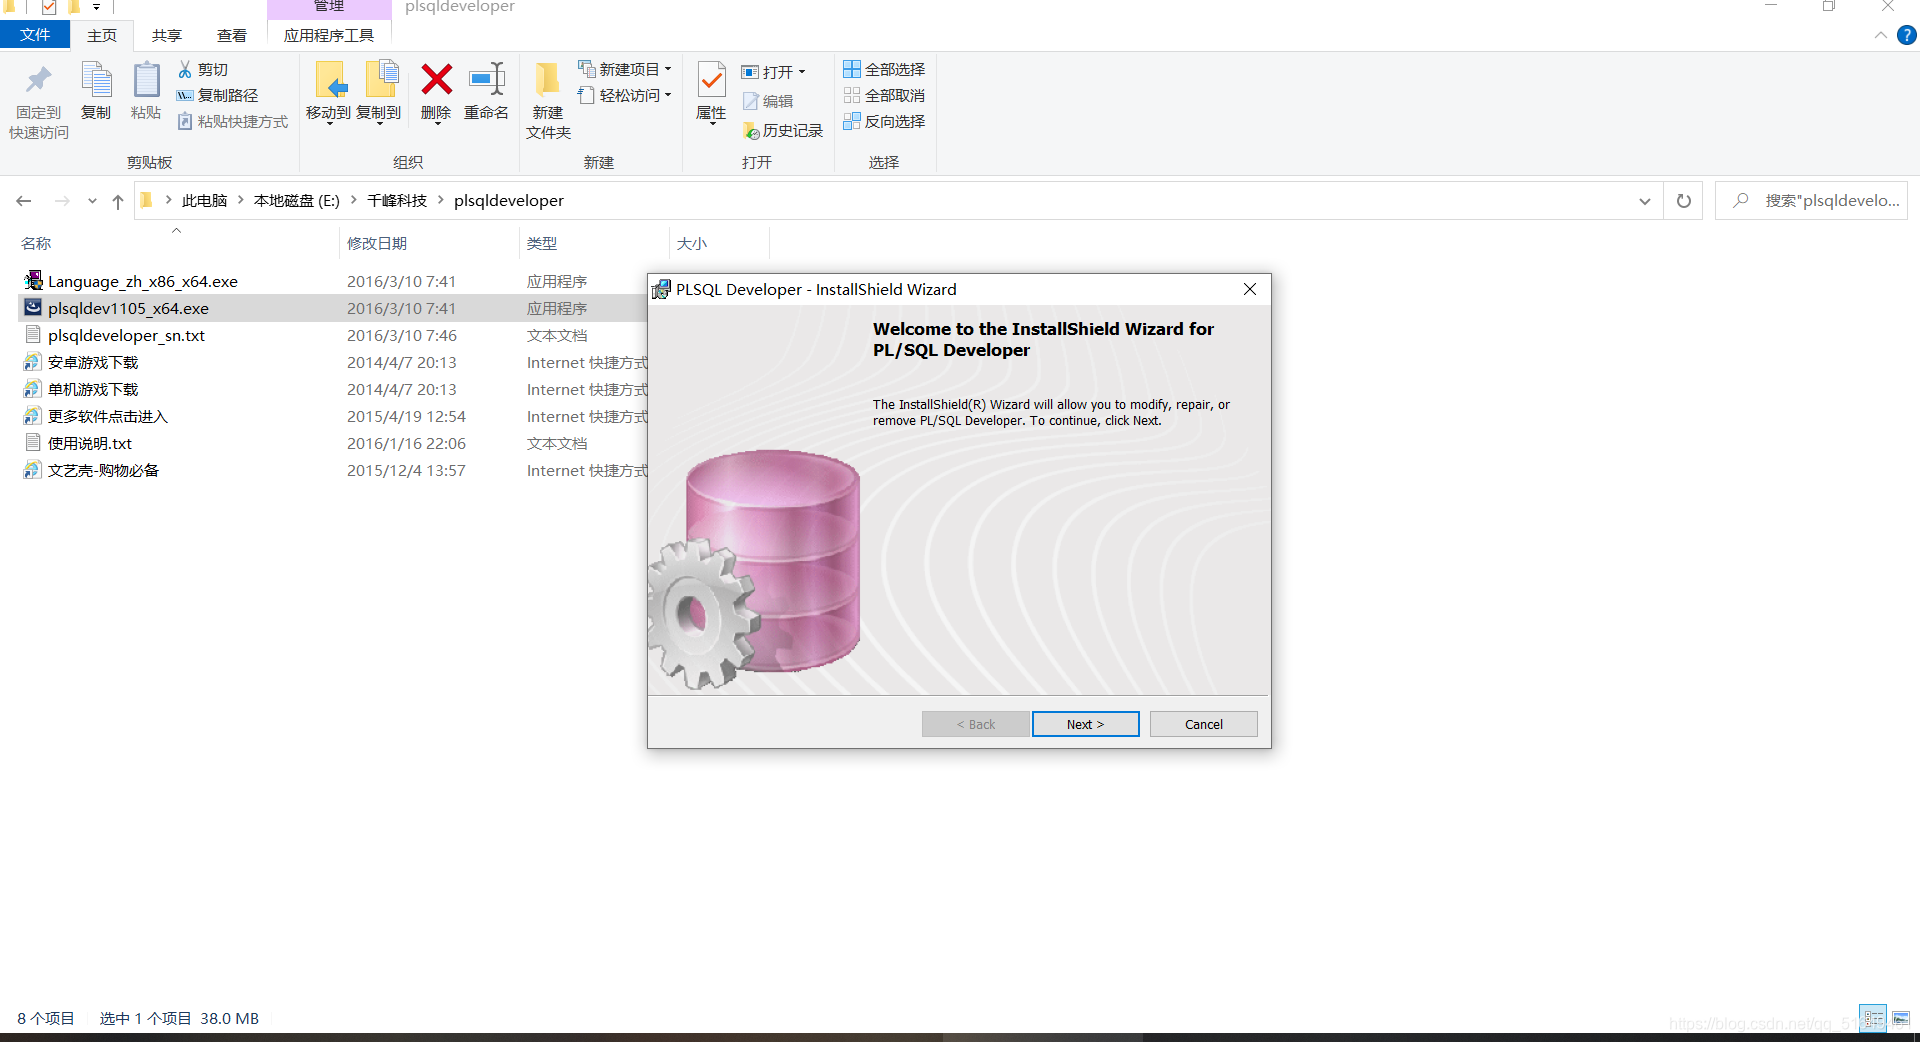Expand the recent locations dropdown arrow

pyautogui.click(x=92, y=201)
